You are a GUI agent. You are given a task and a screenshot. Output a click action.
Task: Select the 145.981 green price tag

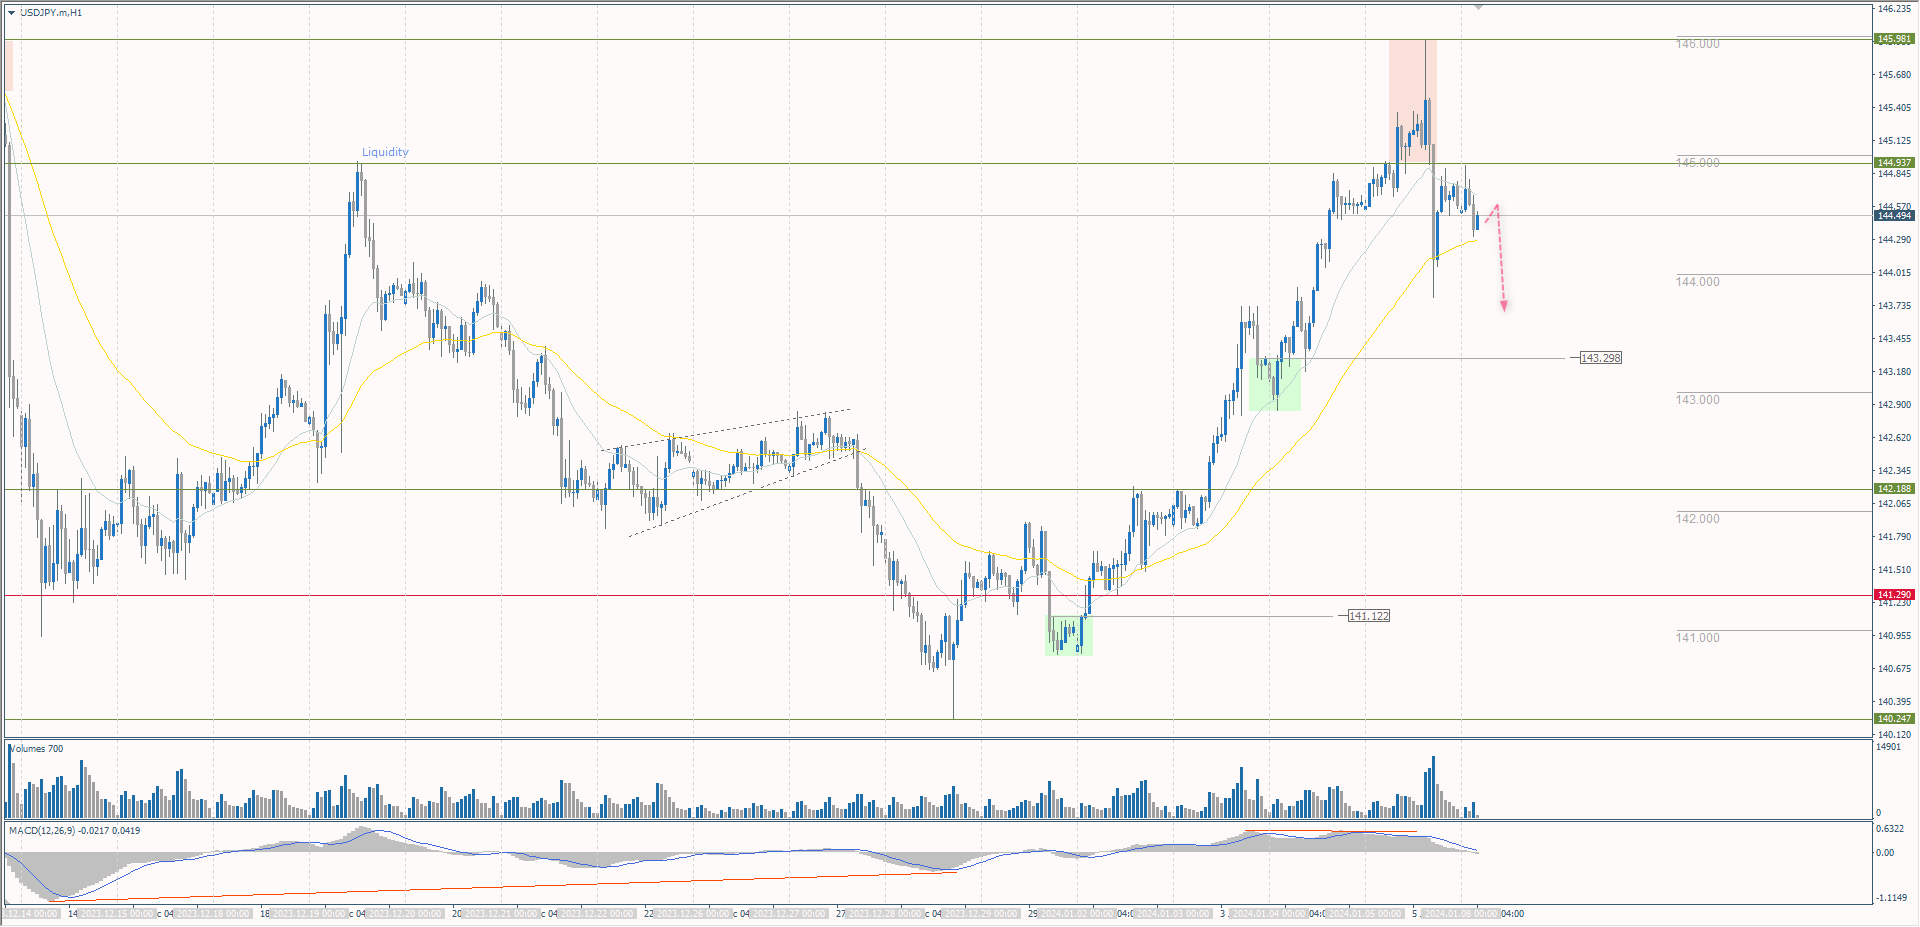[x=1894, y=39]
